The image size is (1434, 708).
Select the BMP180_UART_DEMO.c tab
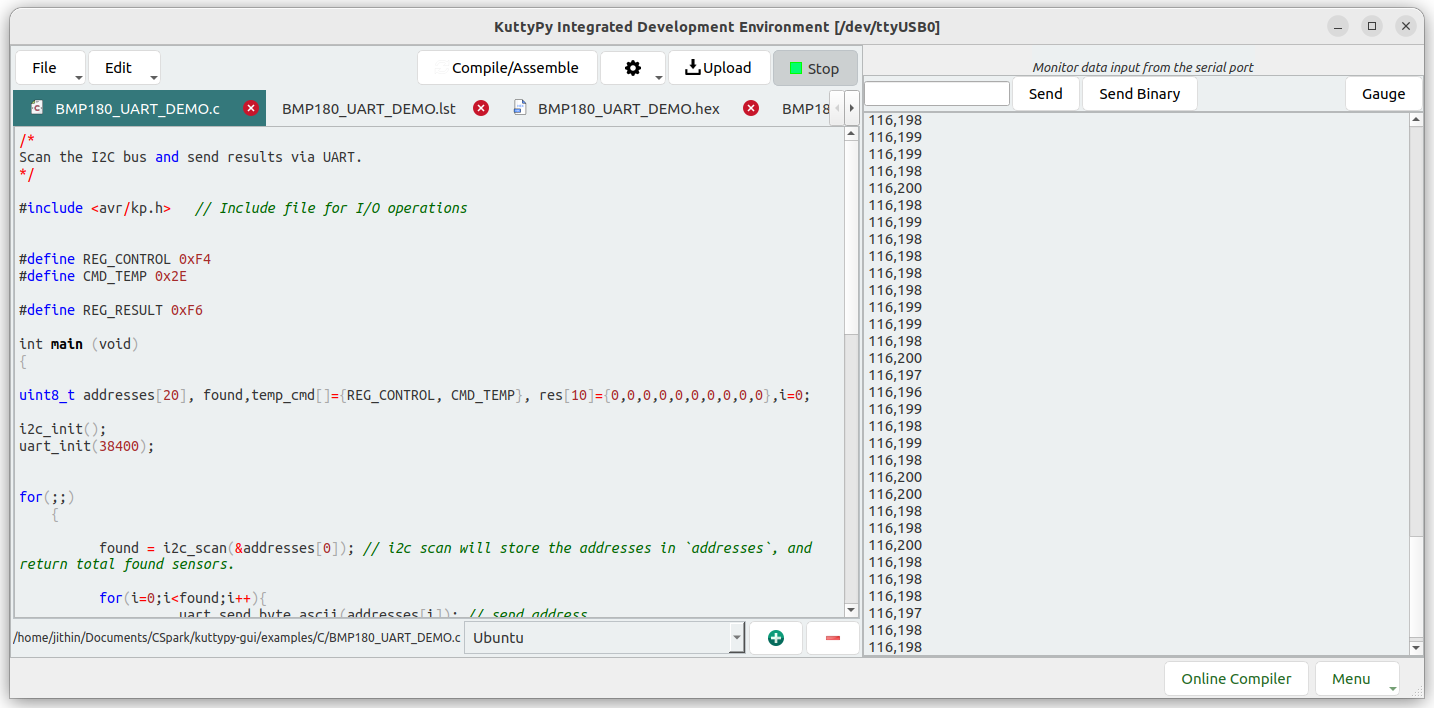(138, 108)
